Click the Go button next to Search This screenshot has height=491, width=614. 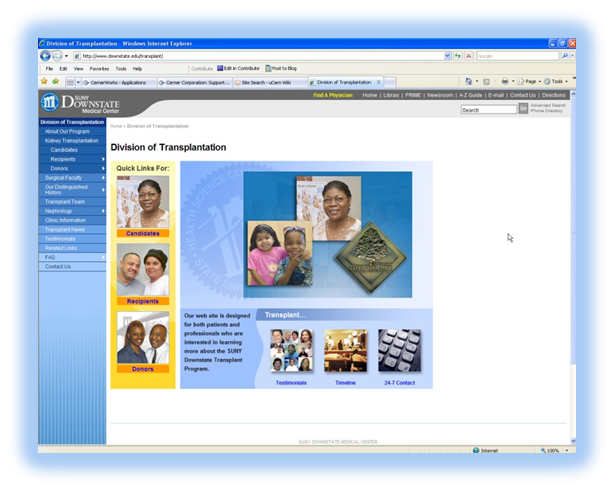523,108
